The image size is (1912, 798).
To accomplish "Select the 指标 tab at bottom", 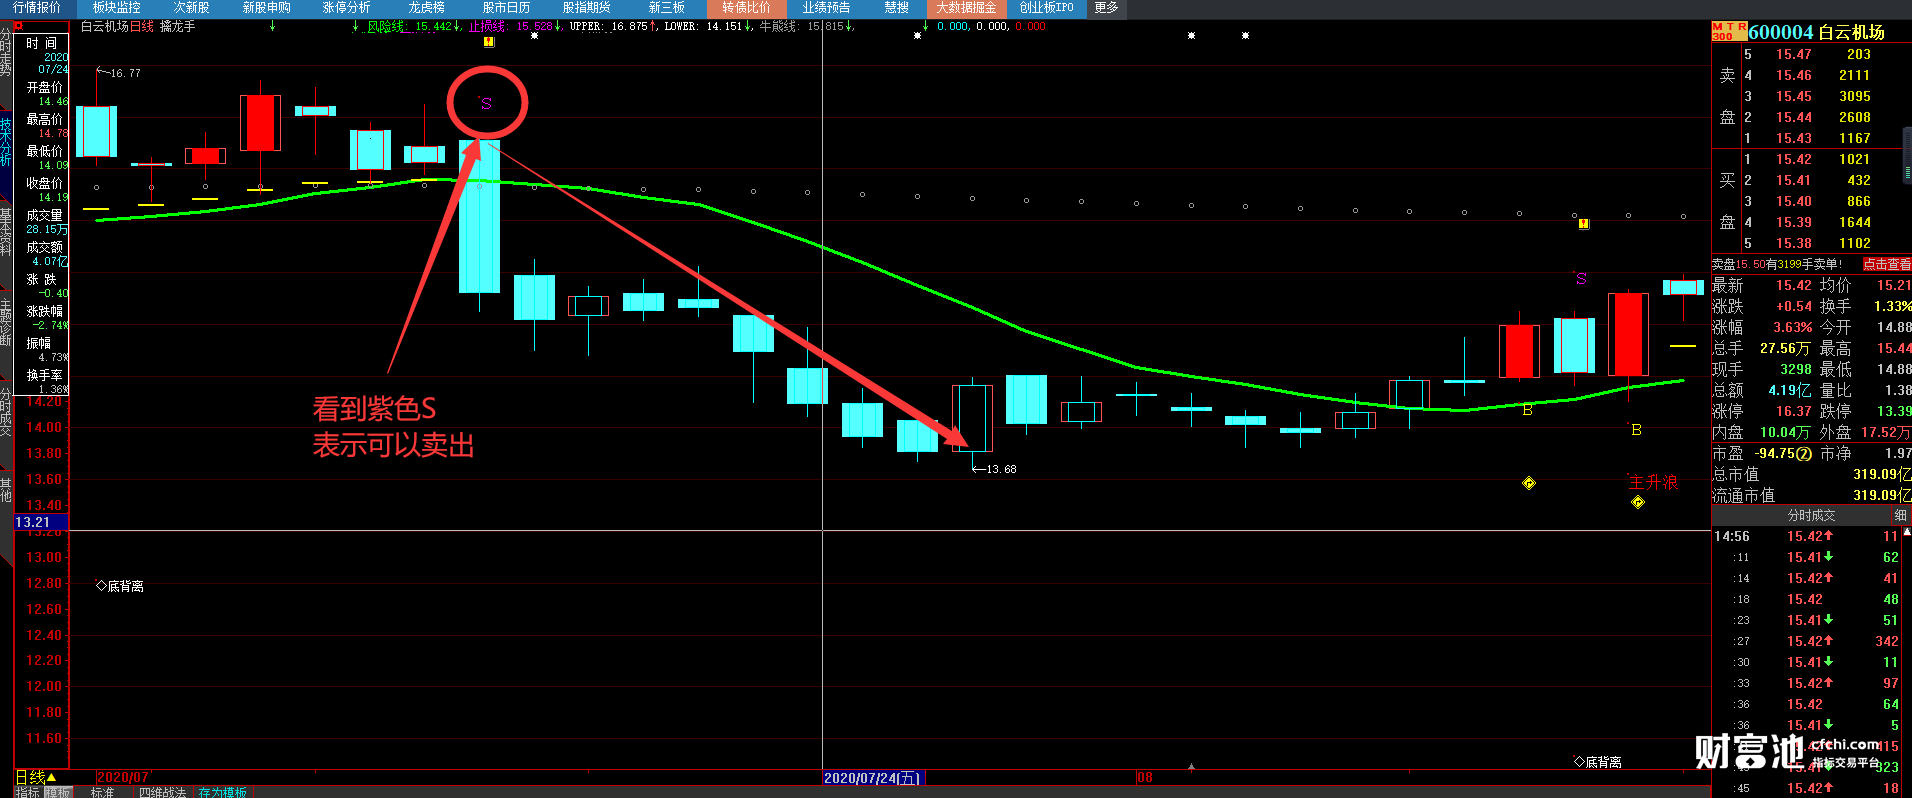I will (27, 792).
